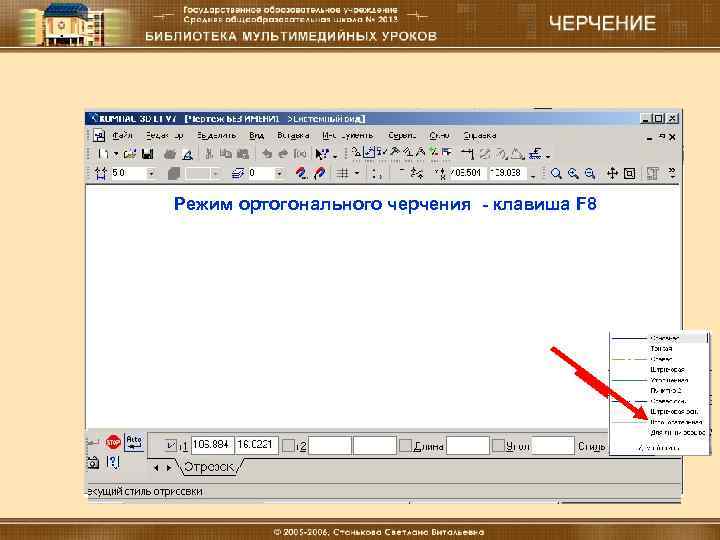This screenshot has height=540, width=720.
Task: Open the Выделить menu
Action: tap(216, 136)
